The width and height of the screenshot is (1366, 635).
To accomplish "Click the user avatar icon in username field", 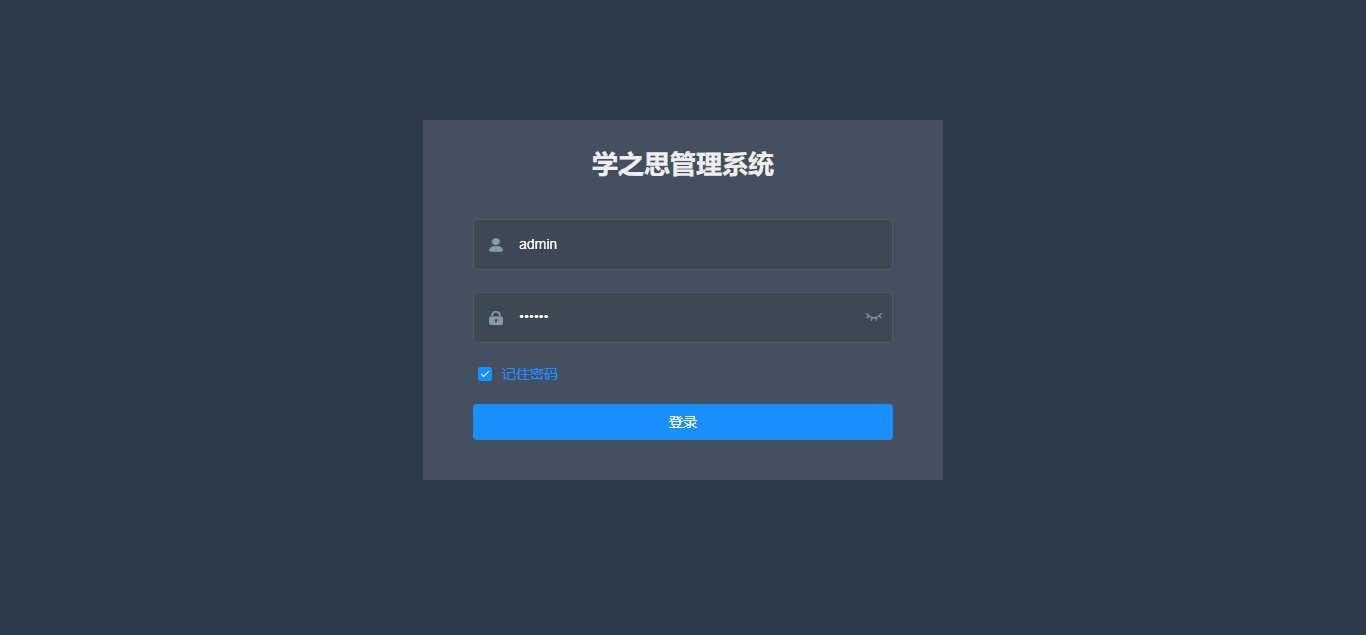I will (x=495, y=245).
